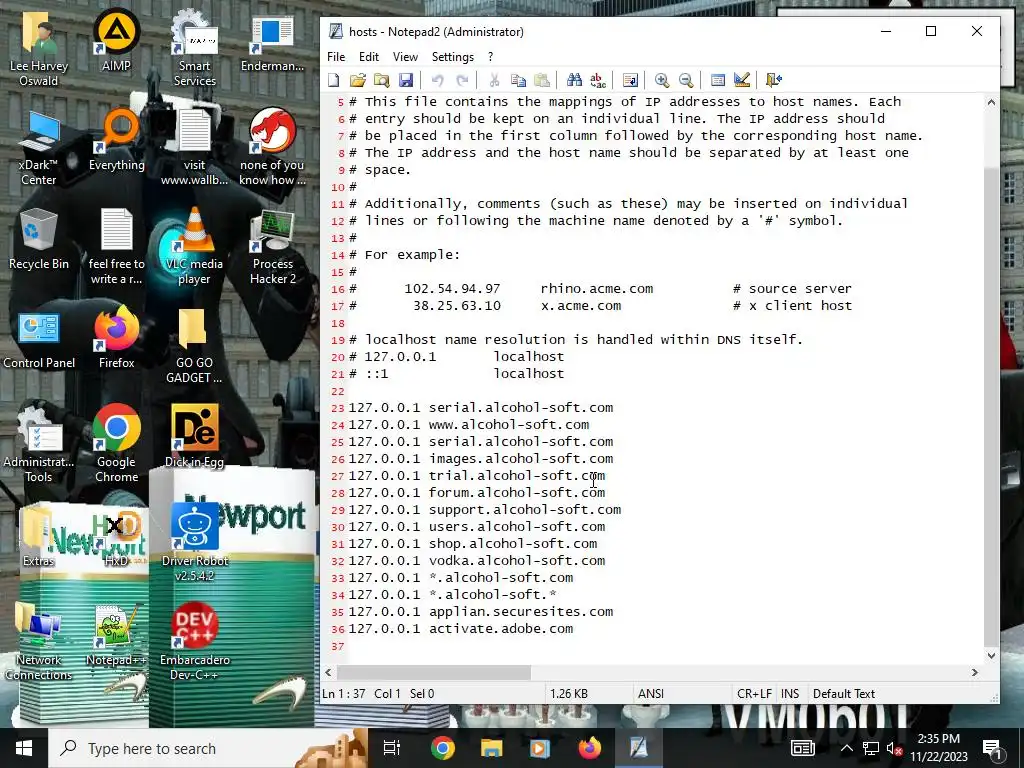
Task: Open the notification center icon
Action: (992, 748)
